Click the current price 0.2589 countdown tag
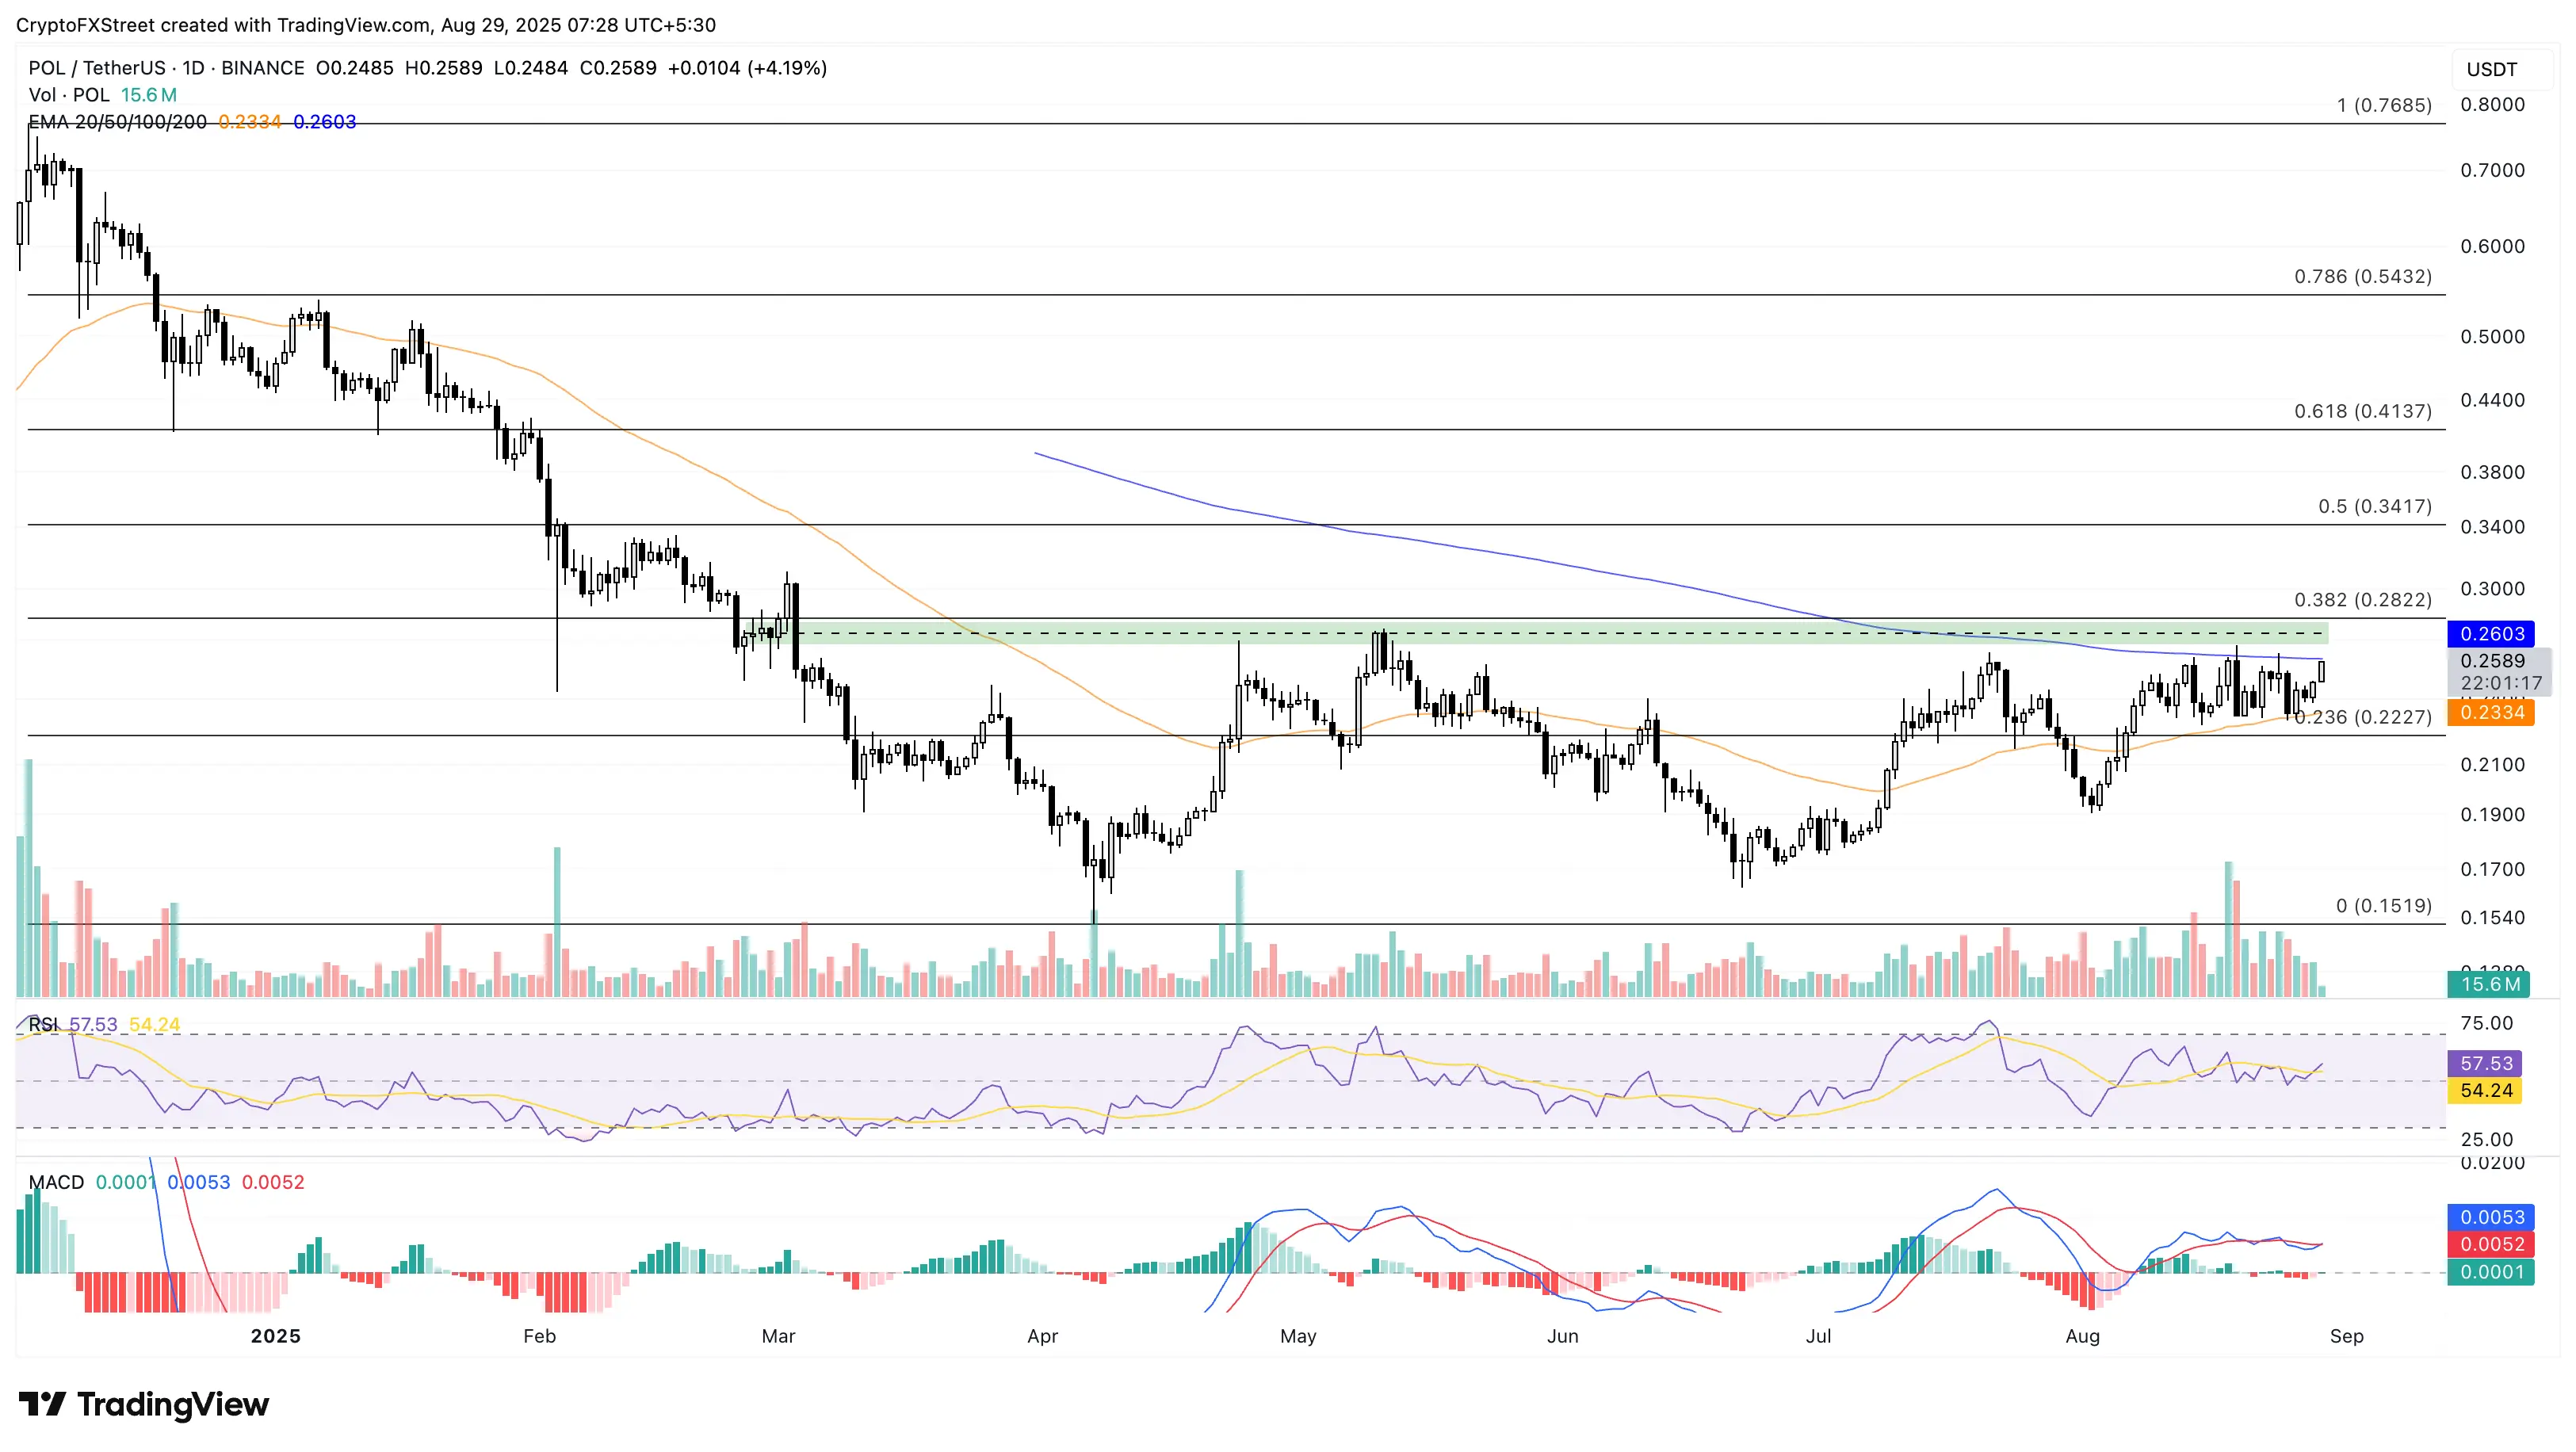 point(2499,672)
